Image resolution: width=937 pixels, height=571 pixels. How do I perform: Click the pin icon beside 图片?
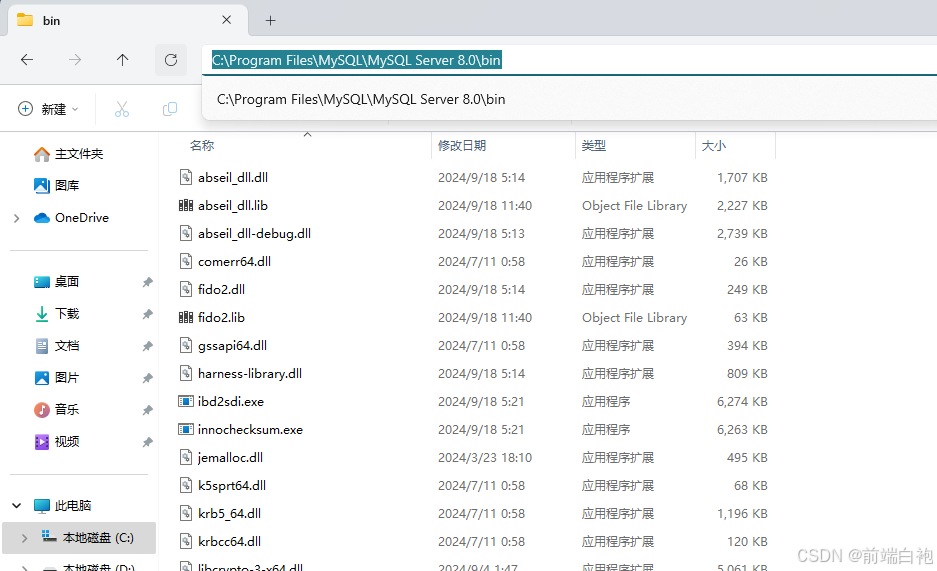[x=147, y=378]
